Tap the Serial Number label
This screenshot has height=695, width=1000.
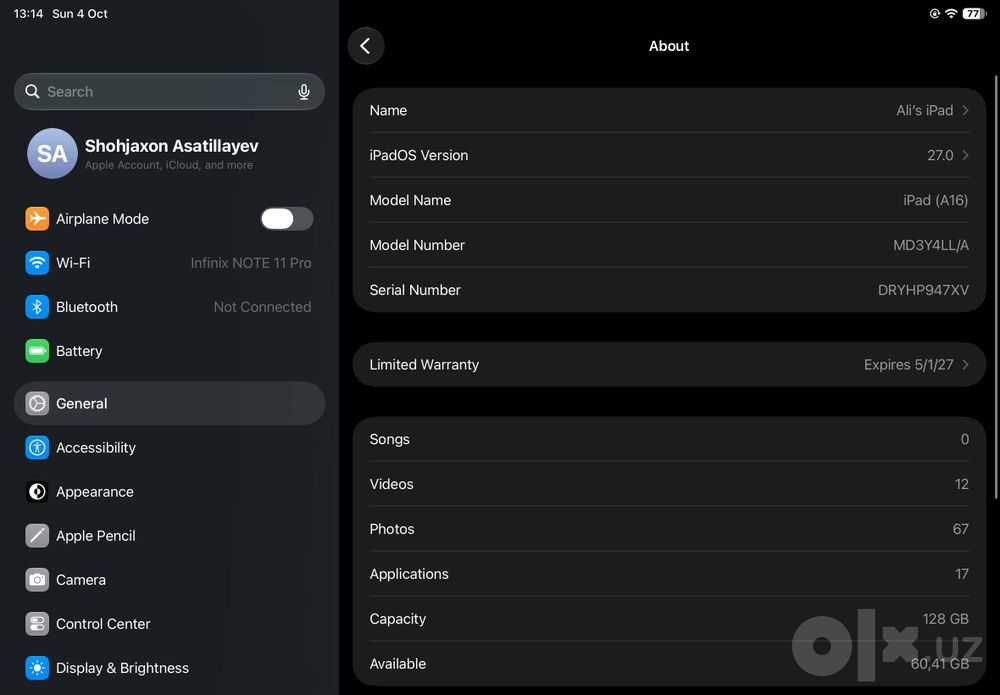click(415, 290)
